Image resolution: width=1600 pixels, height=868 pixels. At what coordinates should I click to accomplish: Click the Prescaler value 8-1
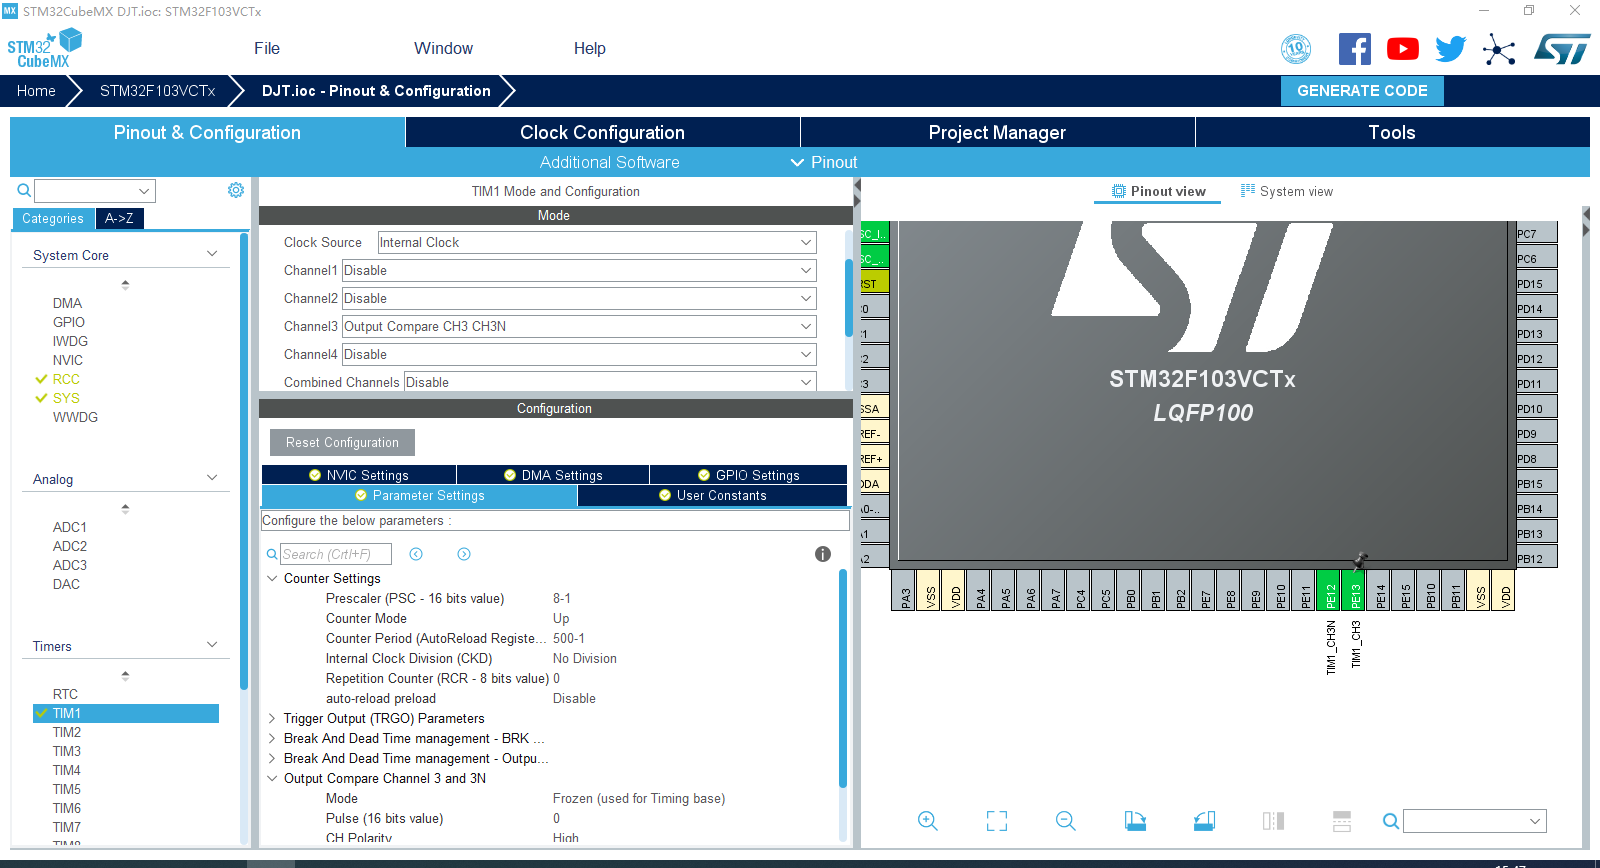pos(562,598)
